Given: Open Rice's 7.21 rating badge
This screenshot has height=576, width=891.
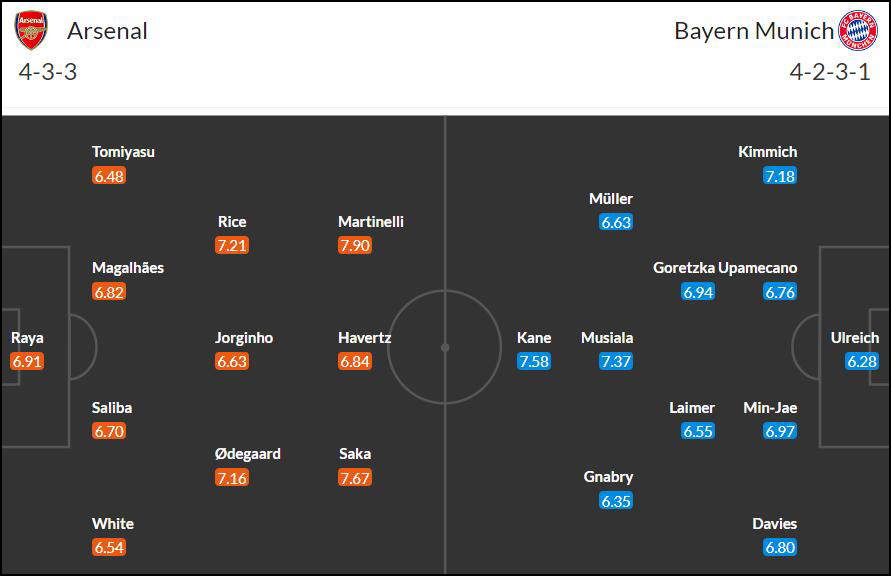Looking at the screenshot, I should tap(232, 245).
